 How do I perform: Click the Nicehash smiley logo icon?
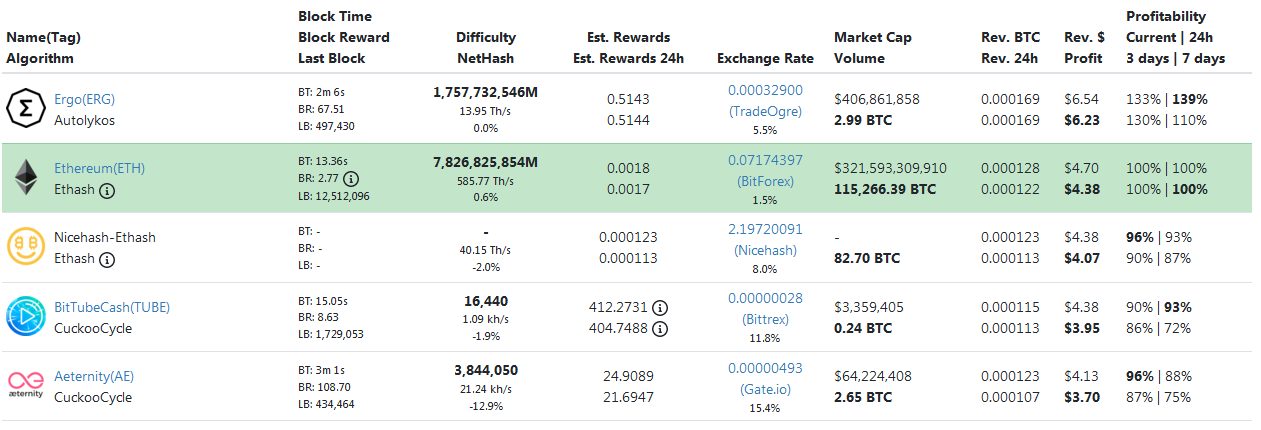(26, 247)
